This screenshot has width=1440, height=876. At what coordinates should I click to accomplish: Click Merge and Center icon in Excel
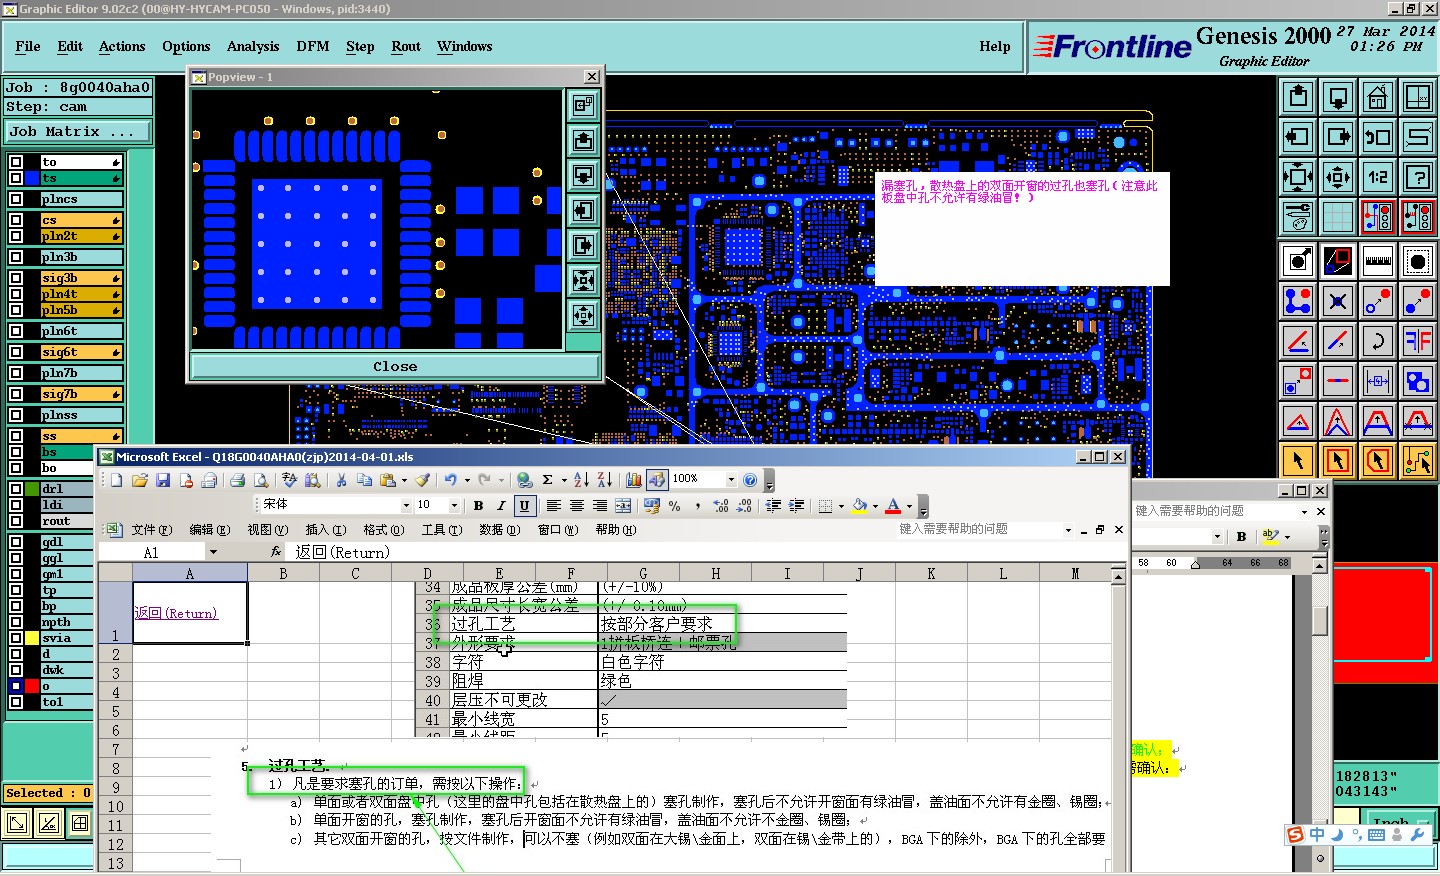623,506
